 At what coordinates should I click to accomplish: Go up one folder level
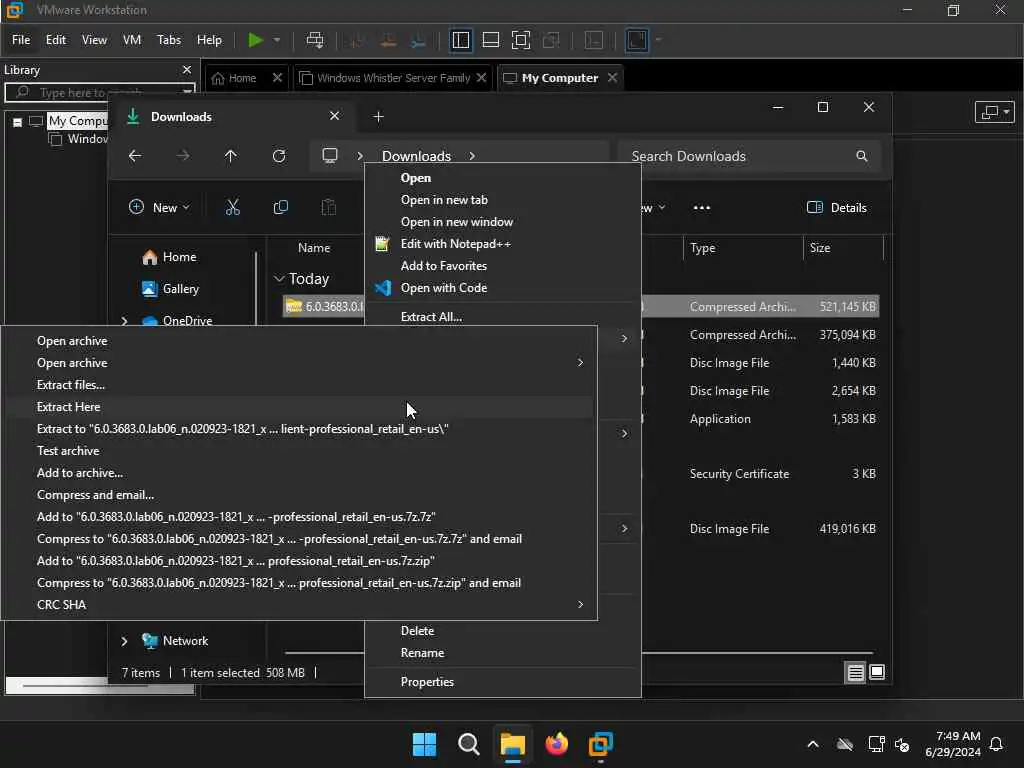231,156
